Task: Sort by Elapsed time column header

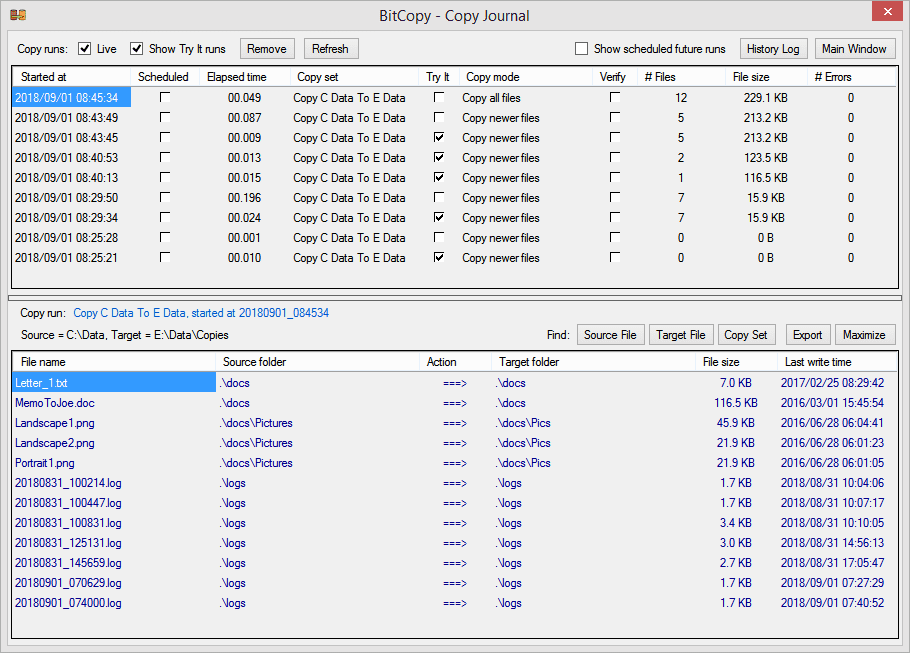Action: tap(245, 77)
